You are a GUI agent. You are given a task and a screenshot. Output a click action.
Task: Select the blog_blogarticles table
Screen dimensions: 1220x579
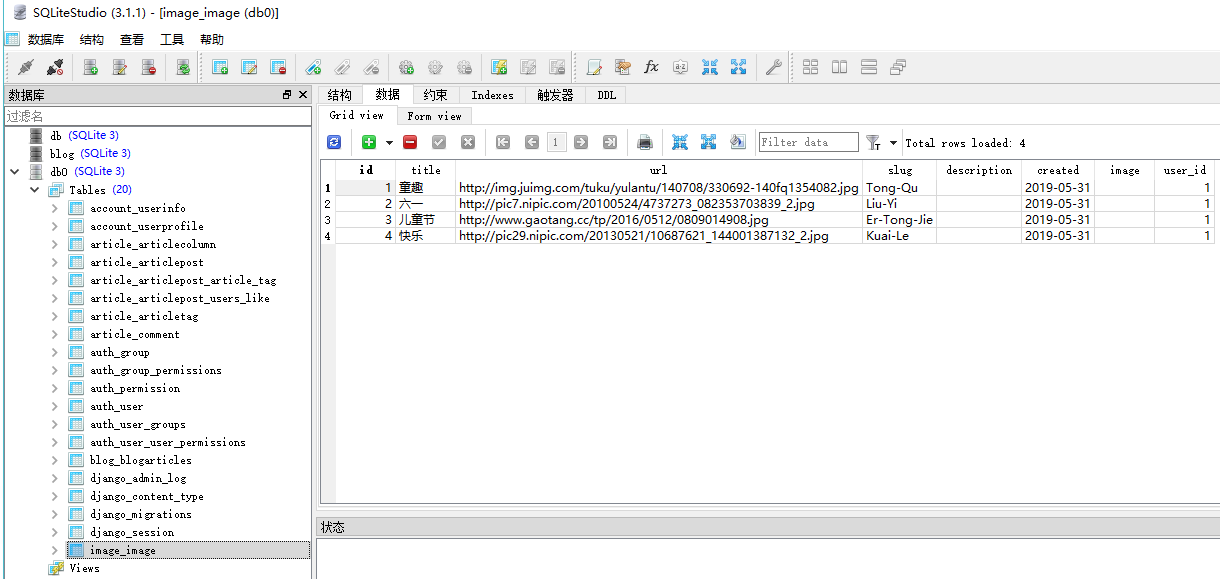point(141,460)
